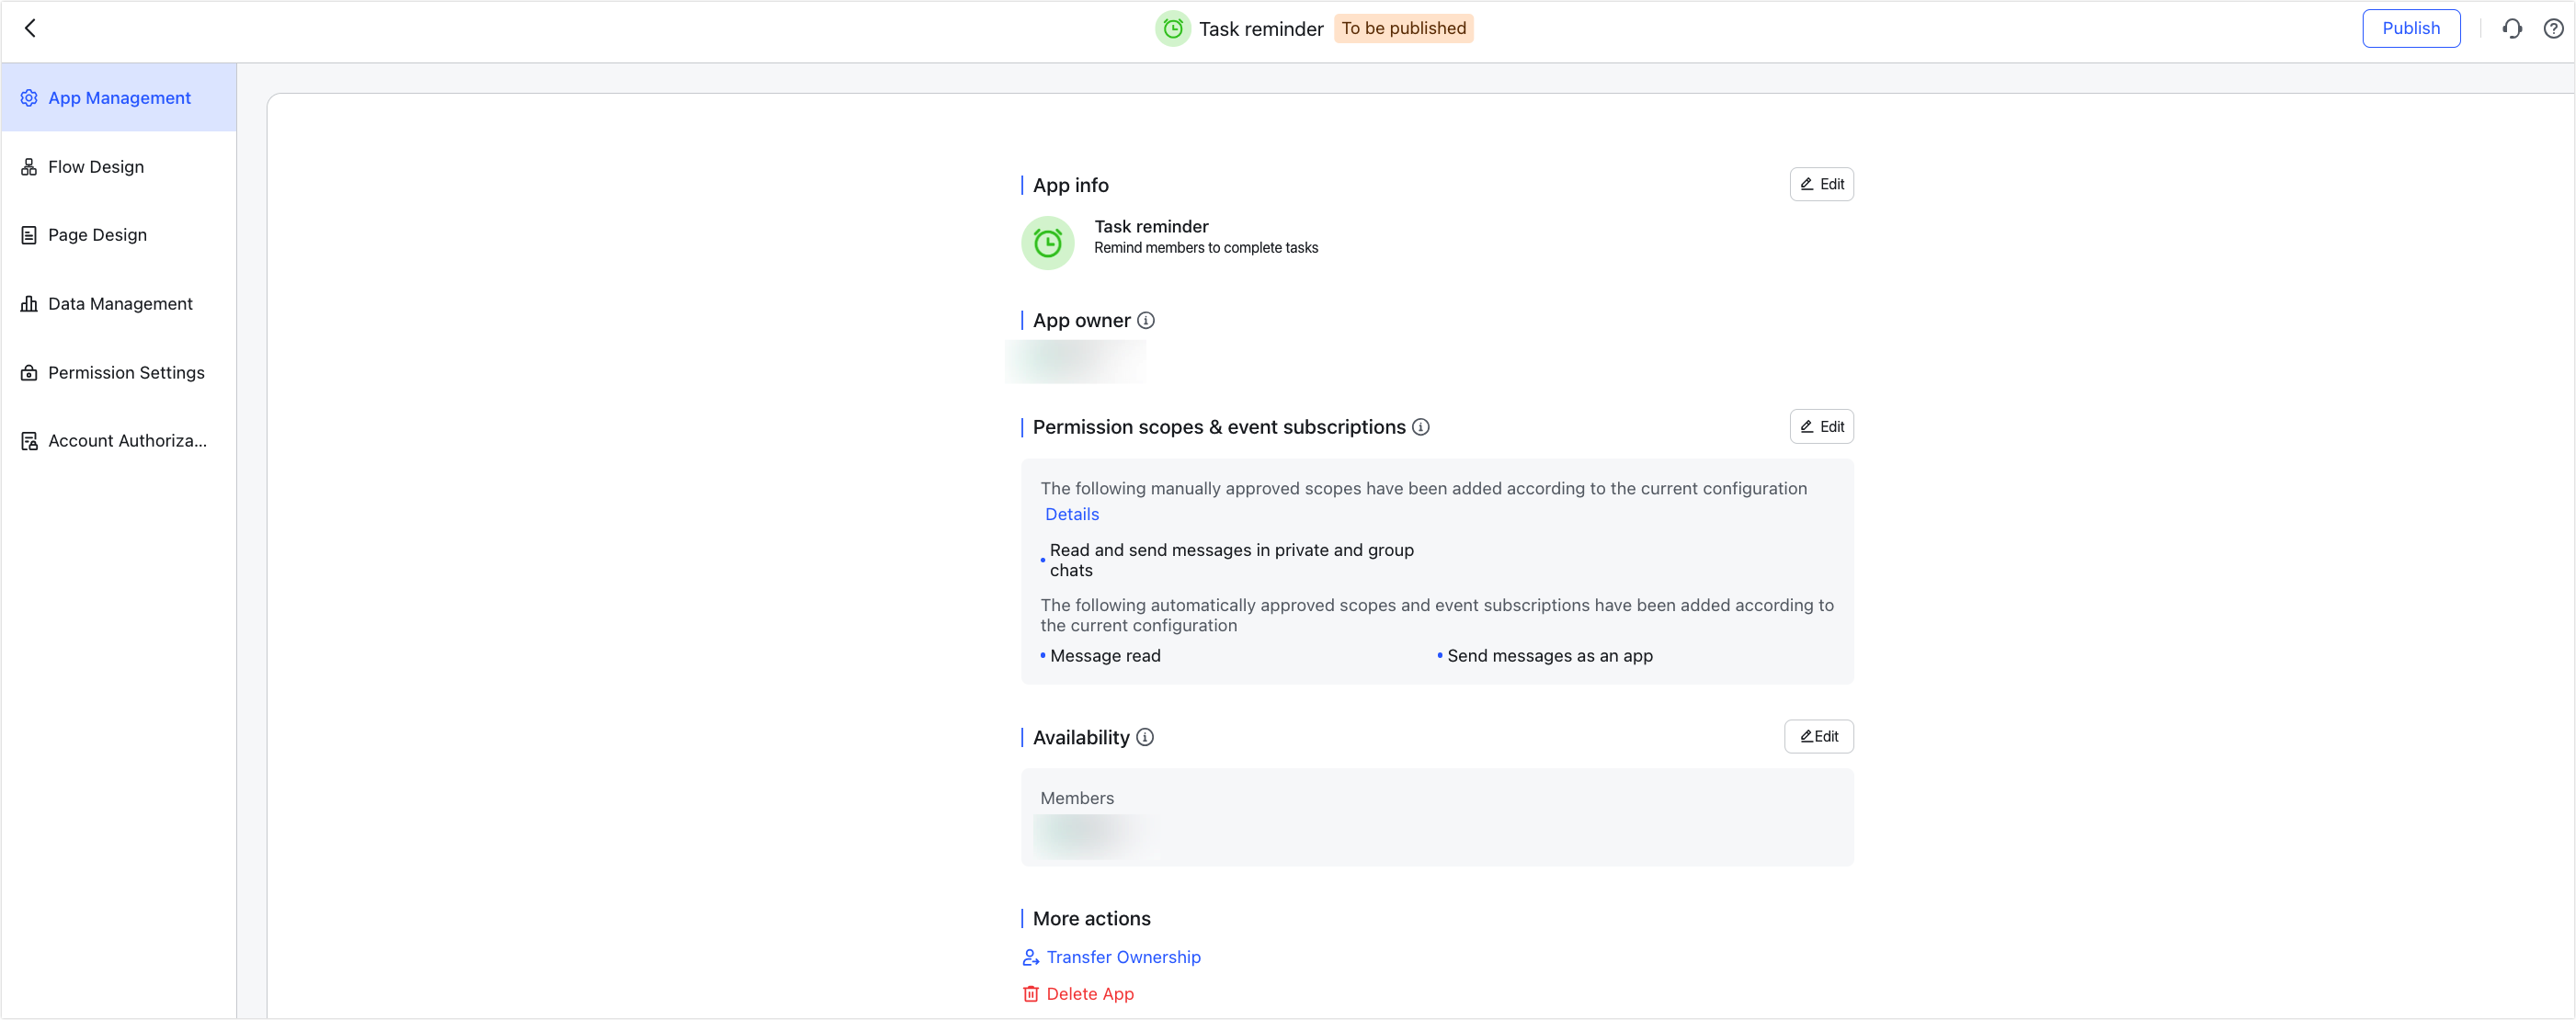Click the back arrow at top left
This screenshot has height=1020, width=2576.
pos(31,28)
